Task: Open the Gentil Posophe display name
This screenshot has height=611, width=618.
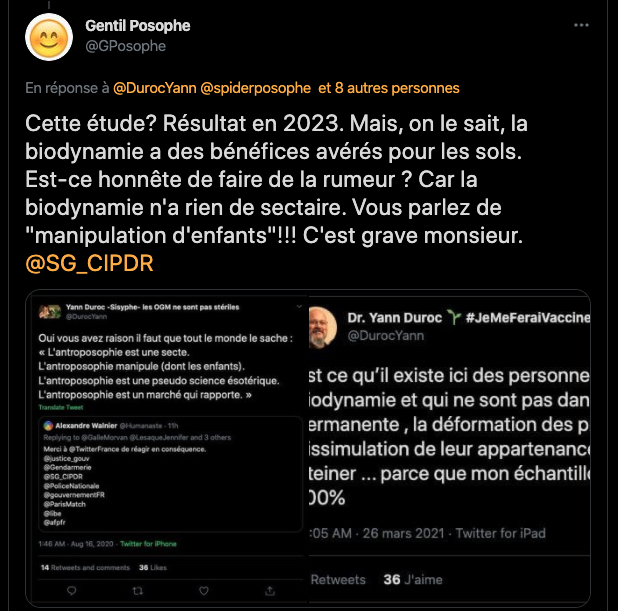Action: (137, 25)
